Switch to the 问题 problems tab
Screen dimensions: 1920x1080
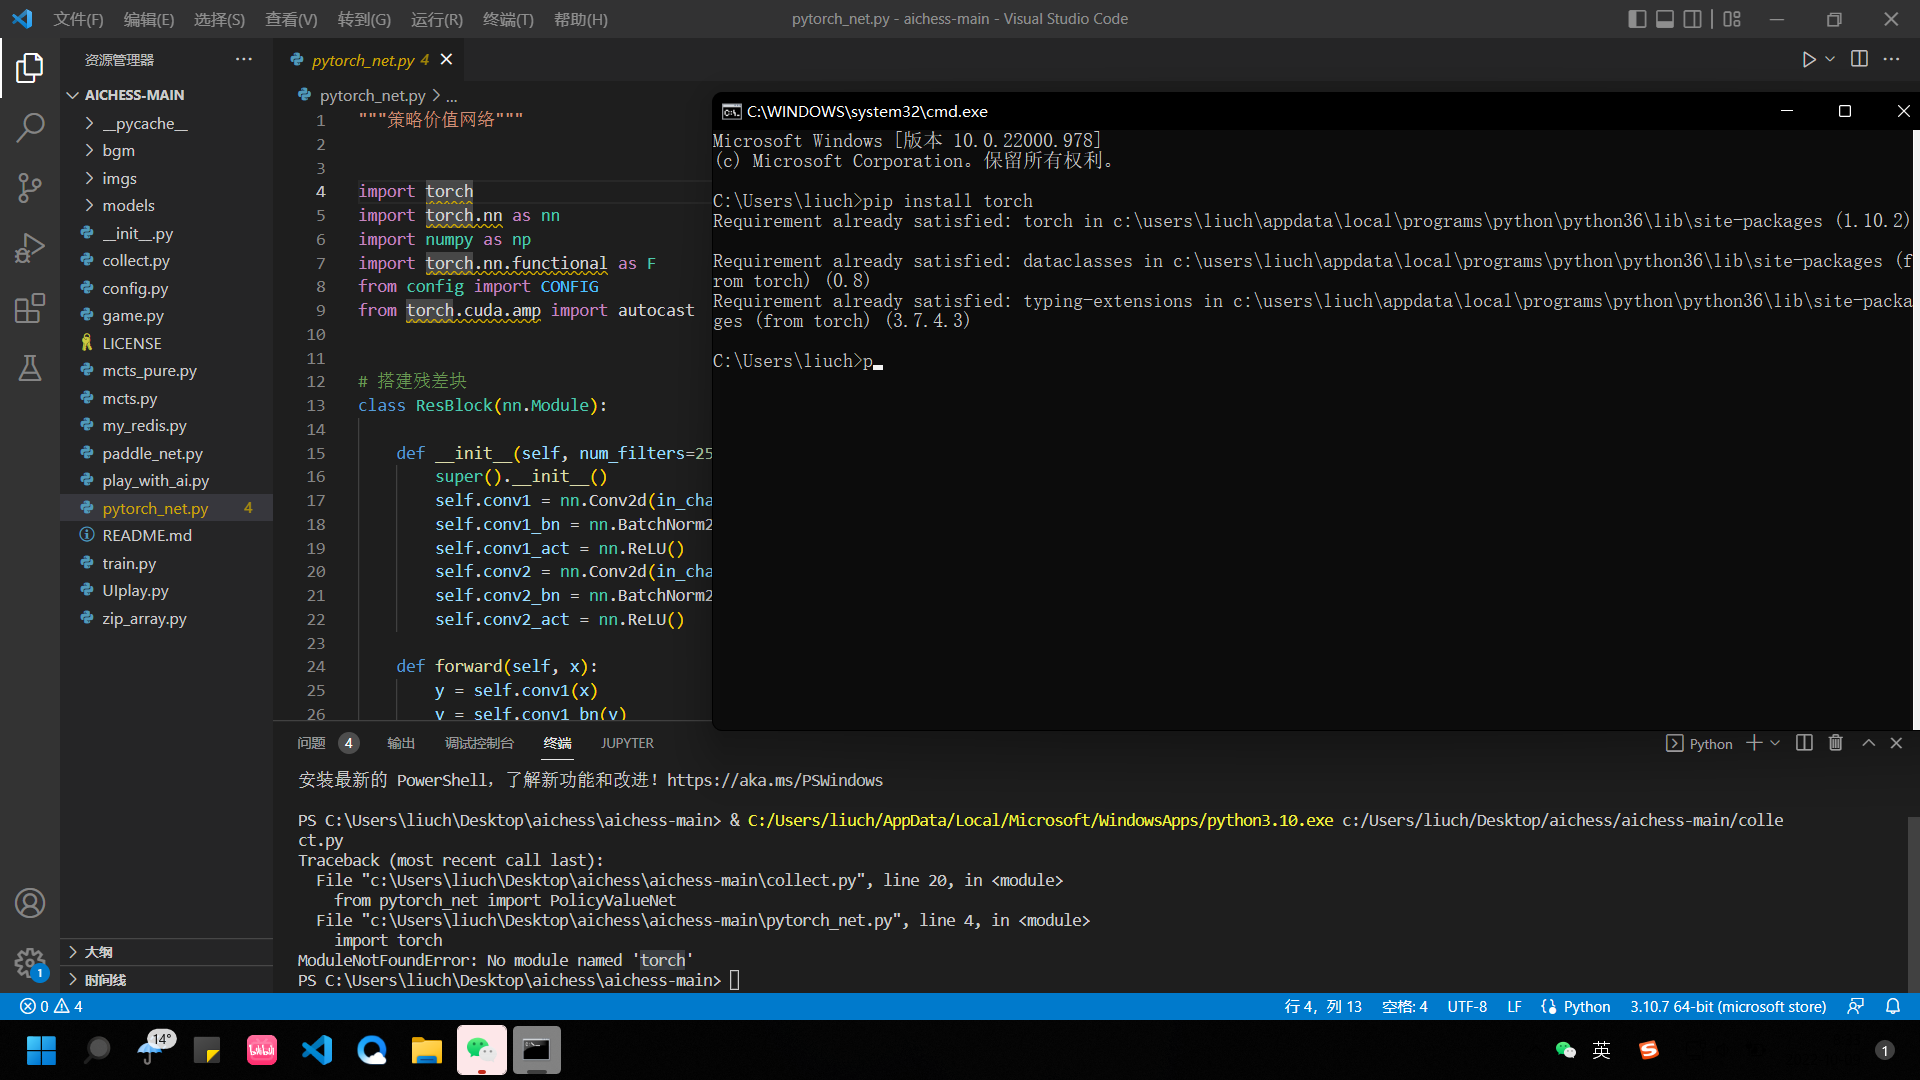point(311,743)
